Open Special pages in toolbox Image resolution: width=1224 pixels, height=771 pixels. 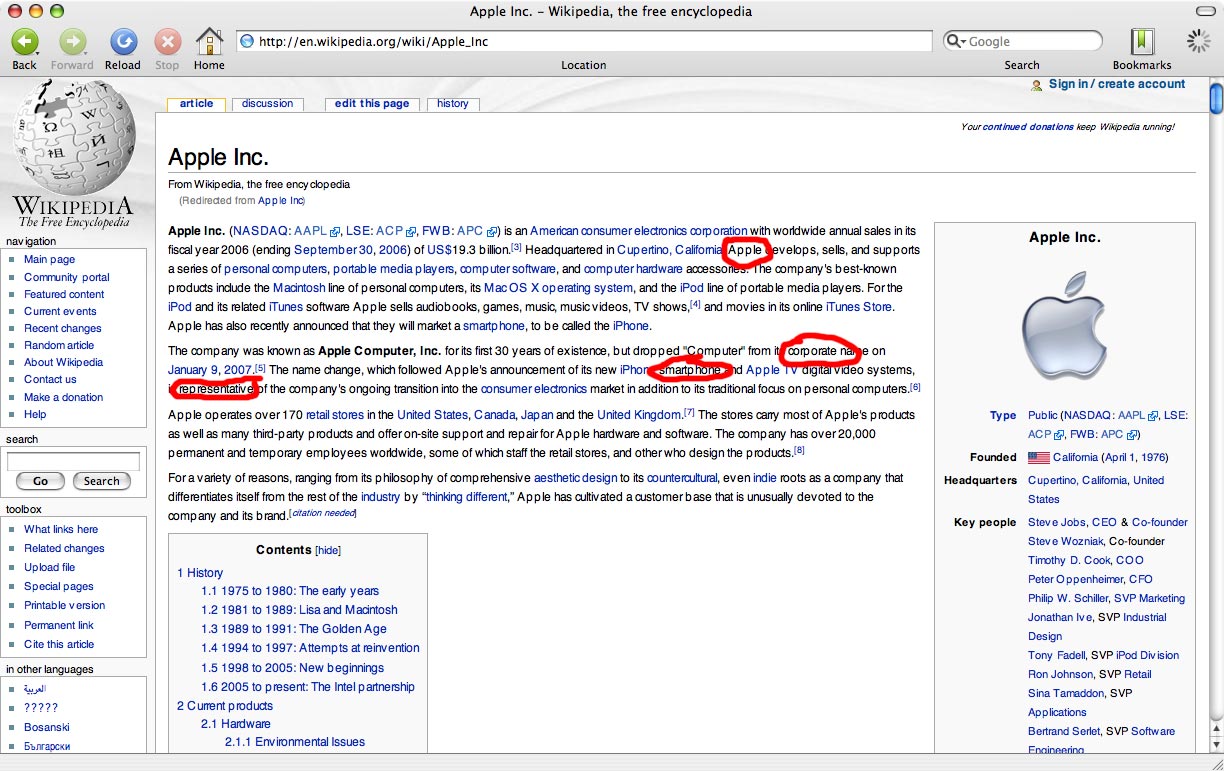point(59,586)
